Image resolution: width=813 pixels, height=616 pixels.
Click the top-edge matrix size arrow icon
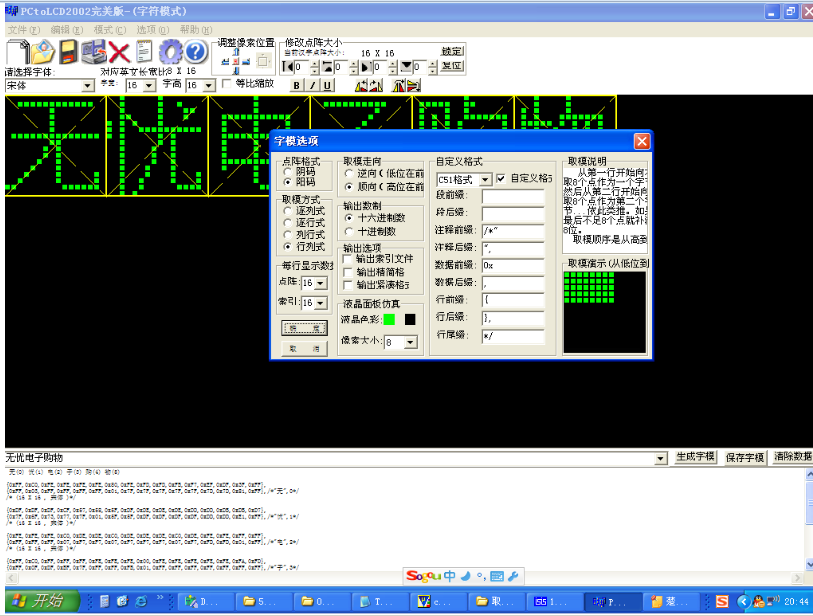pyautogui.click(x=327, y=67)
